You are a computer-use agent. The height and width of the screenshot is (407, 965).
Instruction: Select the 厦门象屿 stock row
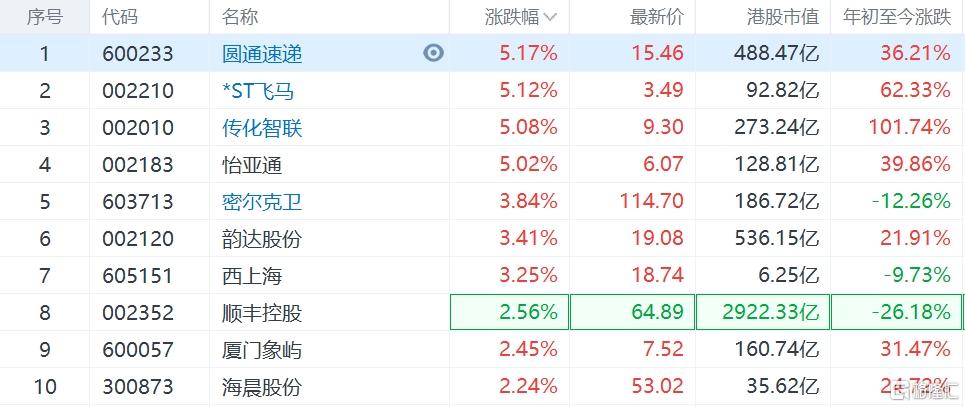[x=482, y=349]
